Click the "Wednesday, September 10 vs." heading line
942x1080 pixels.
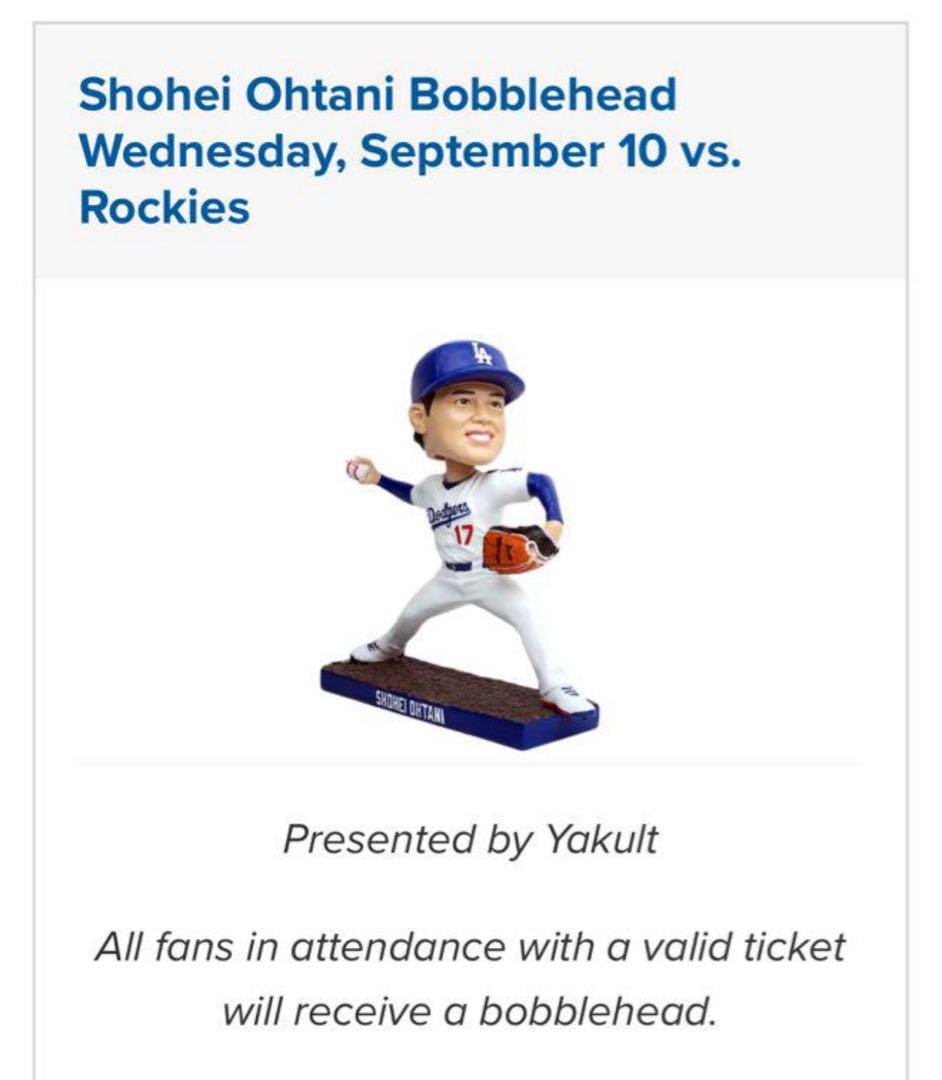coord(410,152)
